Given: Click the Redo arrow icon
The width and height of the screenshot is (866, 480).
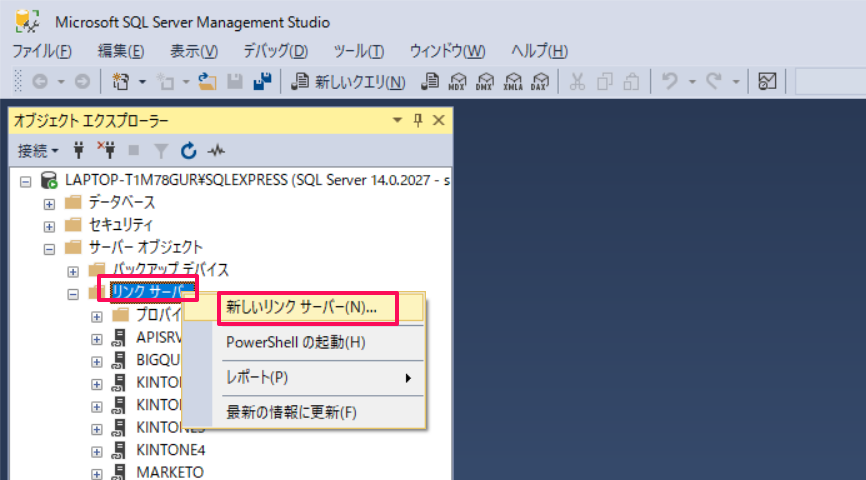Looking at the screenshot, I should [x=714, y=82].
